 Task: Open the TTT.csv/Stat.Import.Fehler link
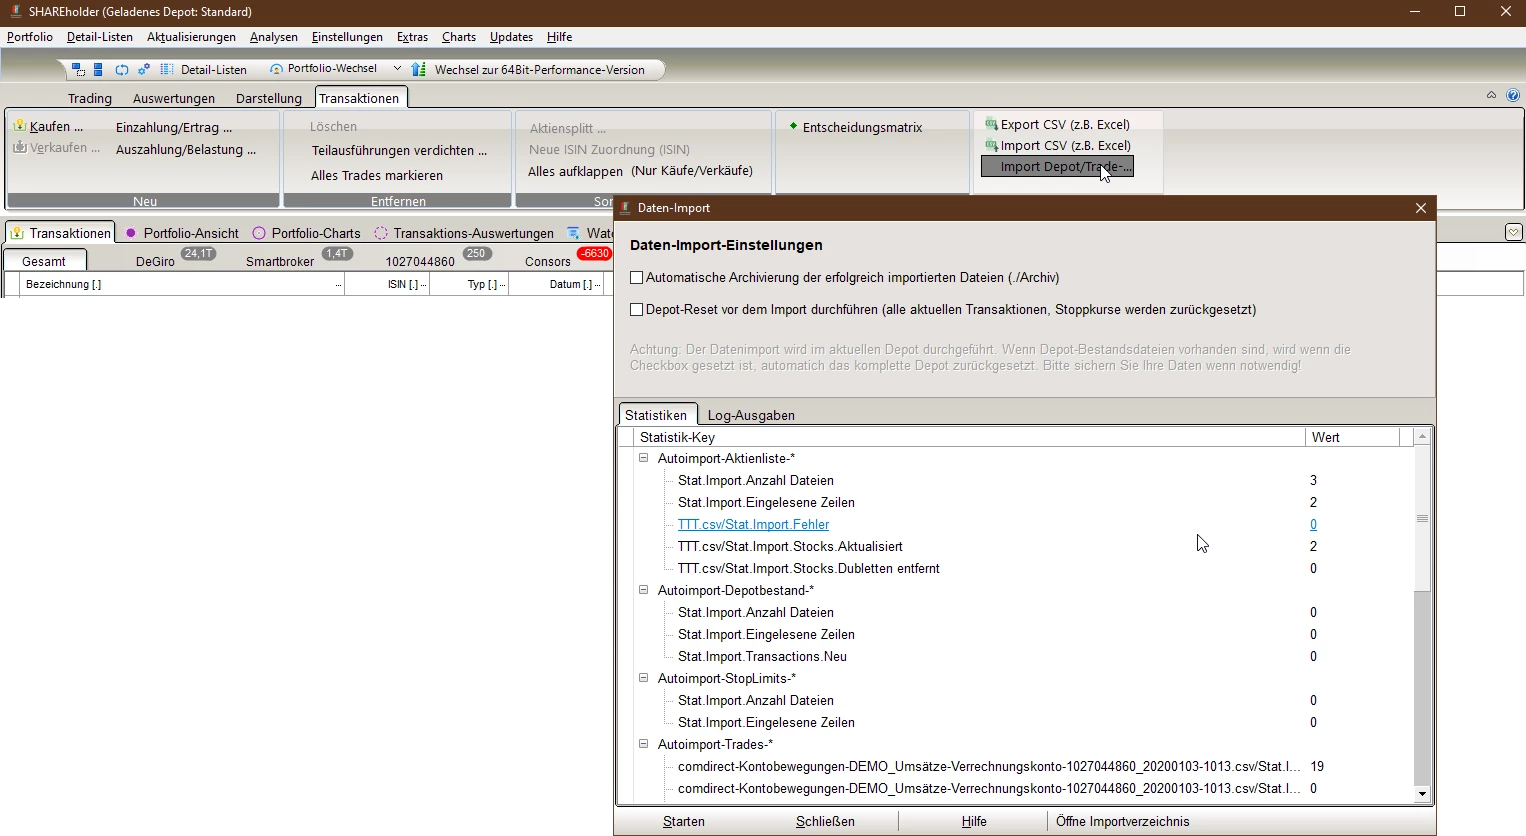pyautogui.click(x=753, y=525)
